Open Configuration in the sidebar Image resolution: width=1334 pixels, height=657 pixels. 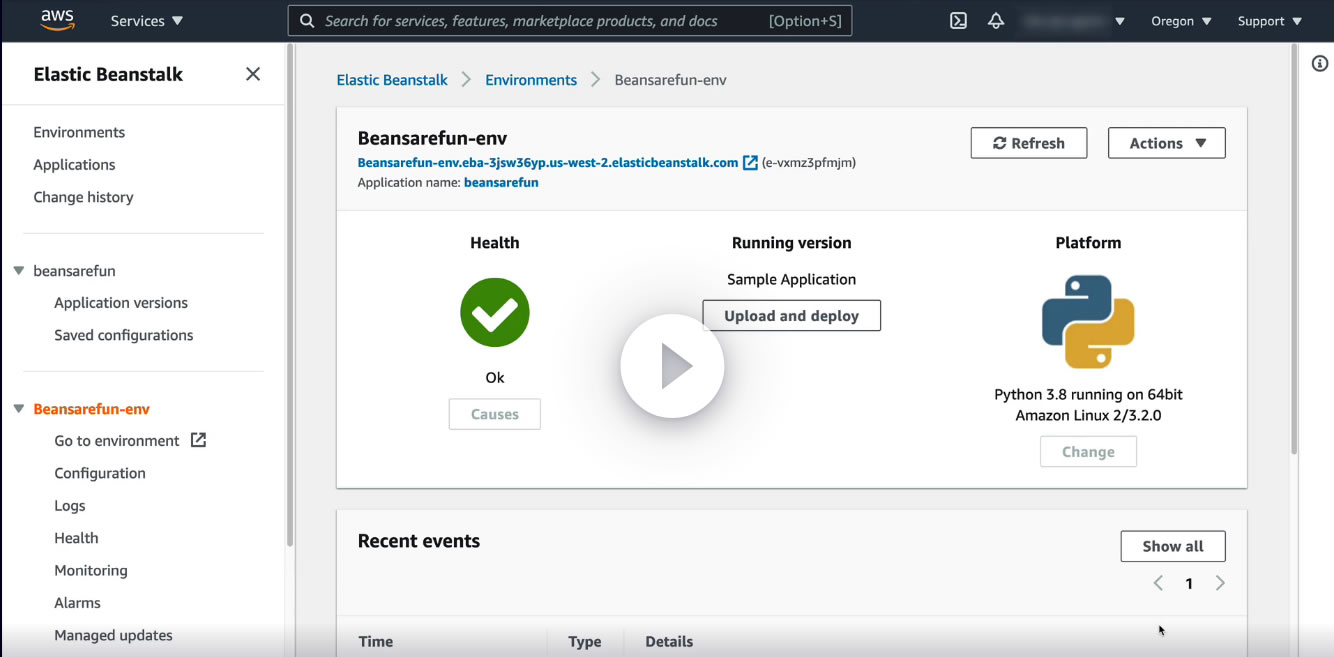click(x=100, y=473)
